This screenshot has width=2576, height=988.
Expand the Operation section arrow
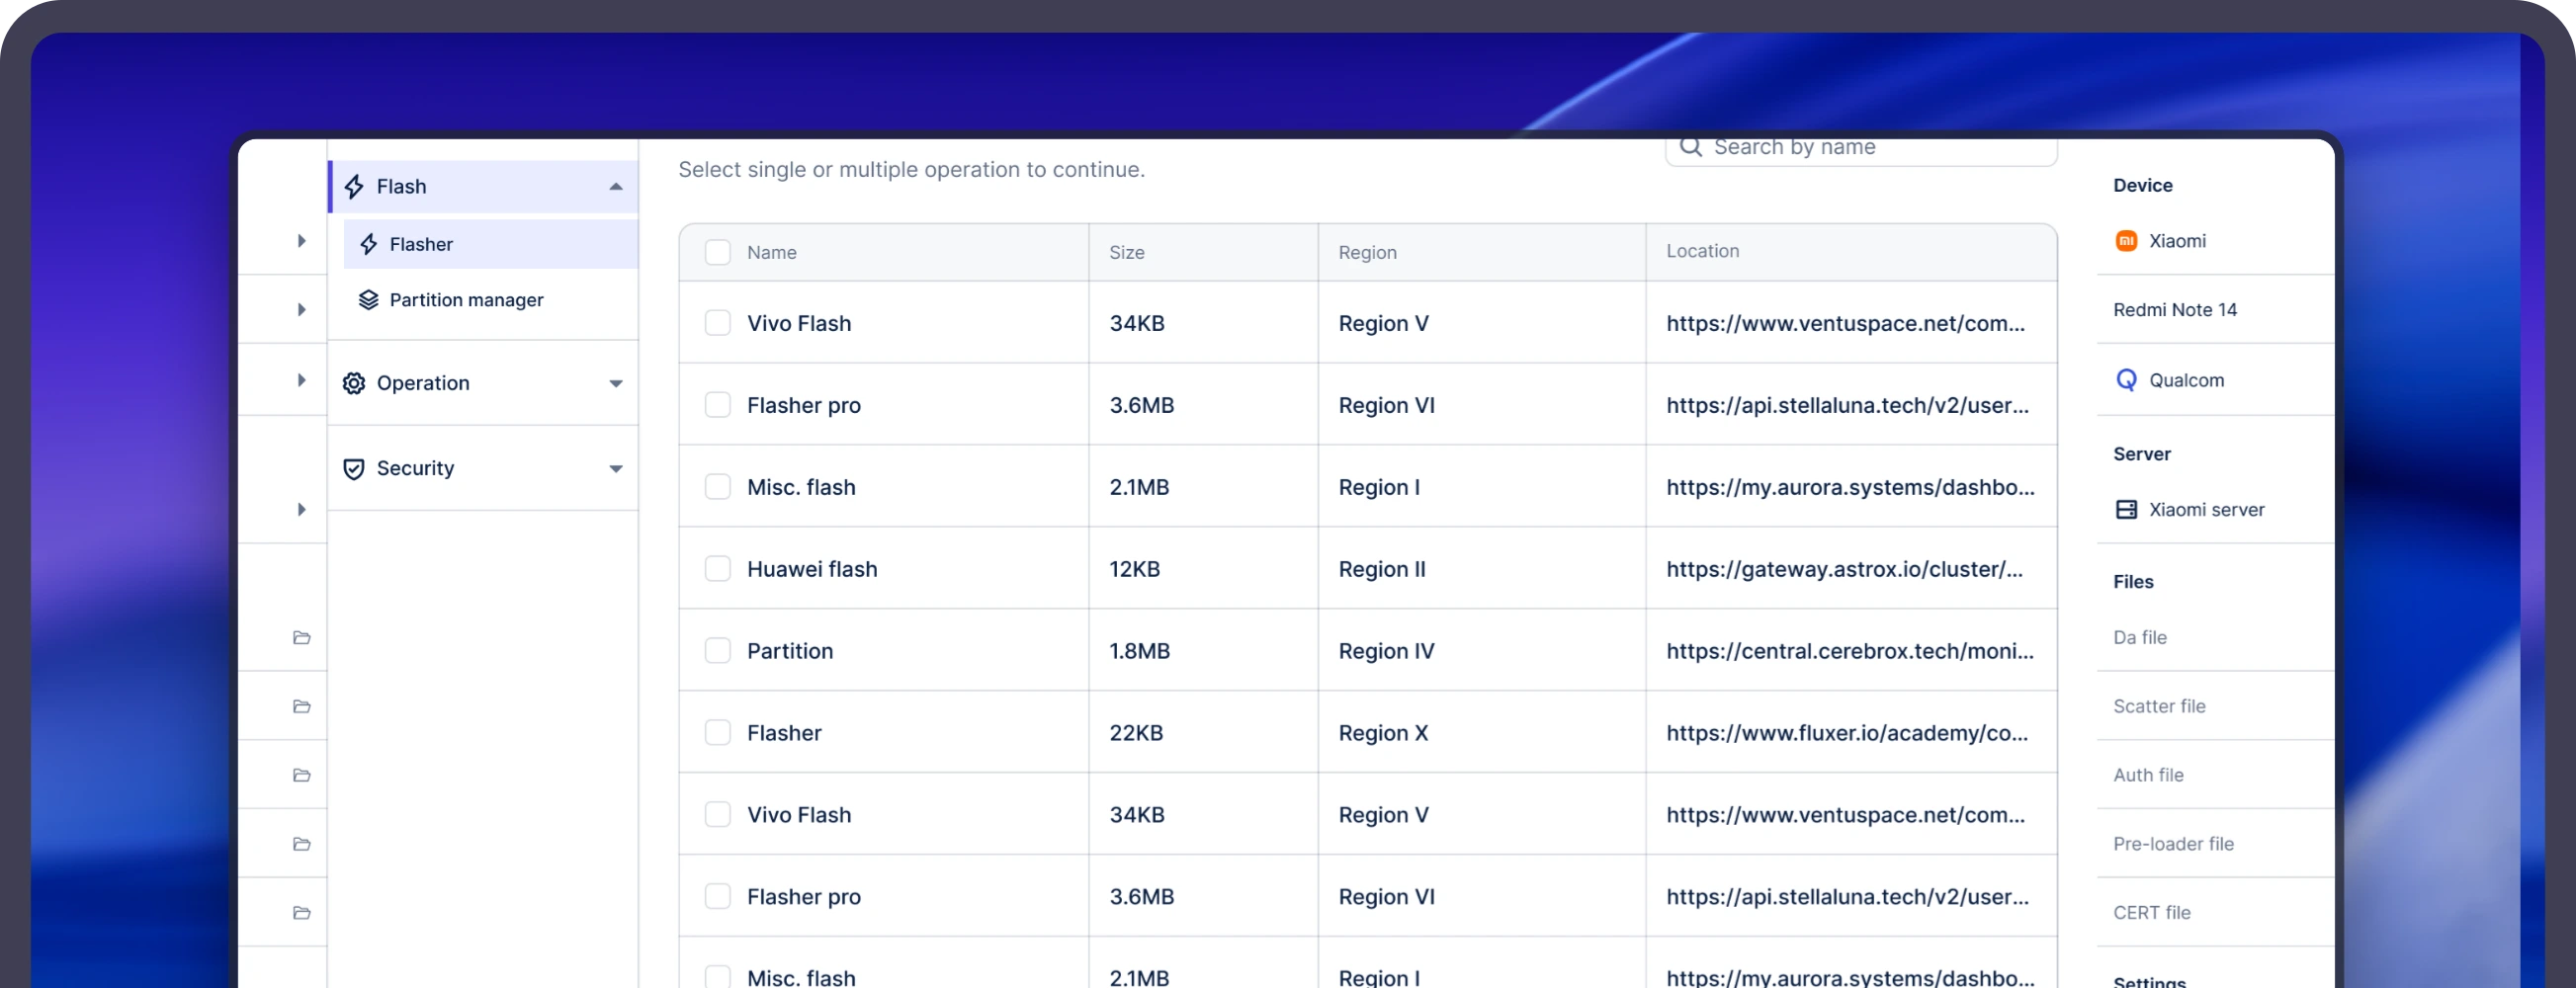point(616,384)
